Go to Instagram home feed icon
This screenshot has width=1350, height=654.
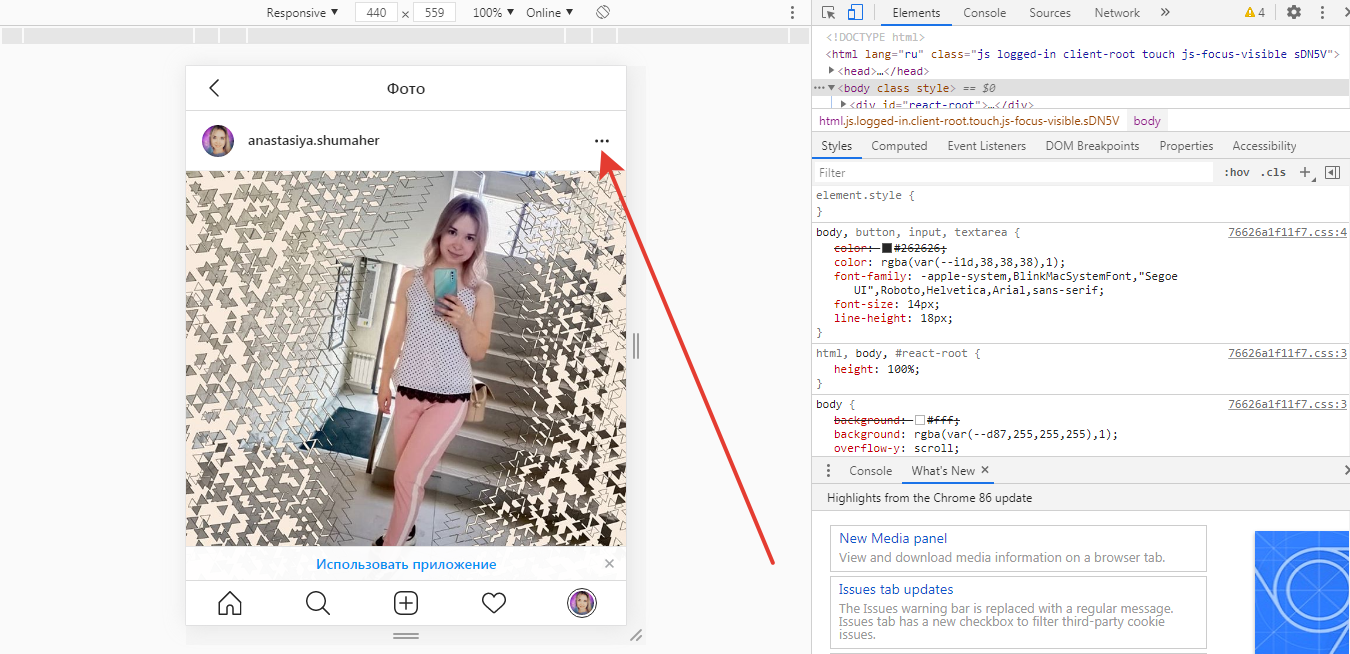[230, 603]
